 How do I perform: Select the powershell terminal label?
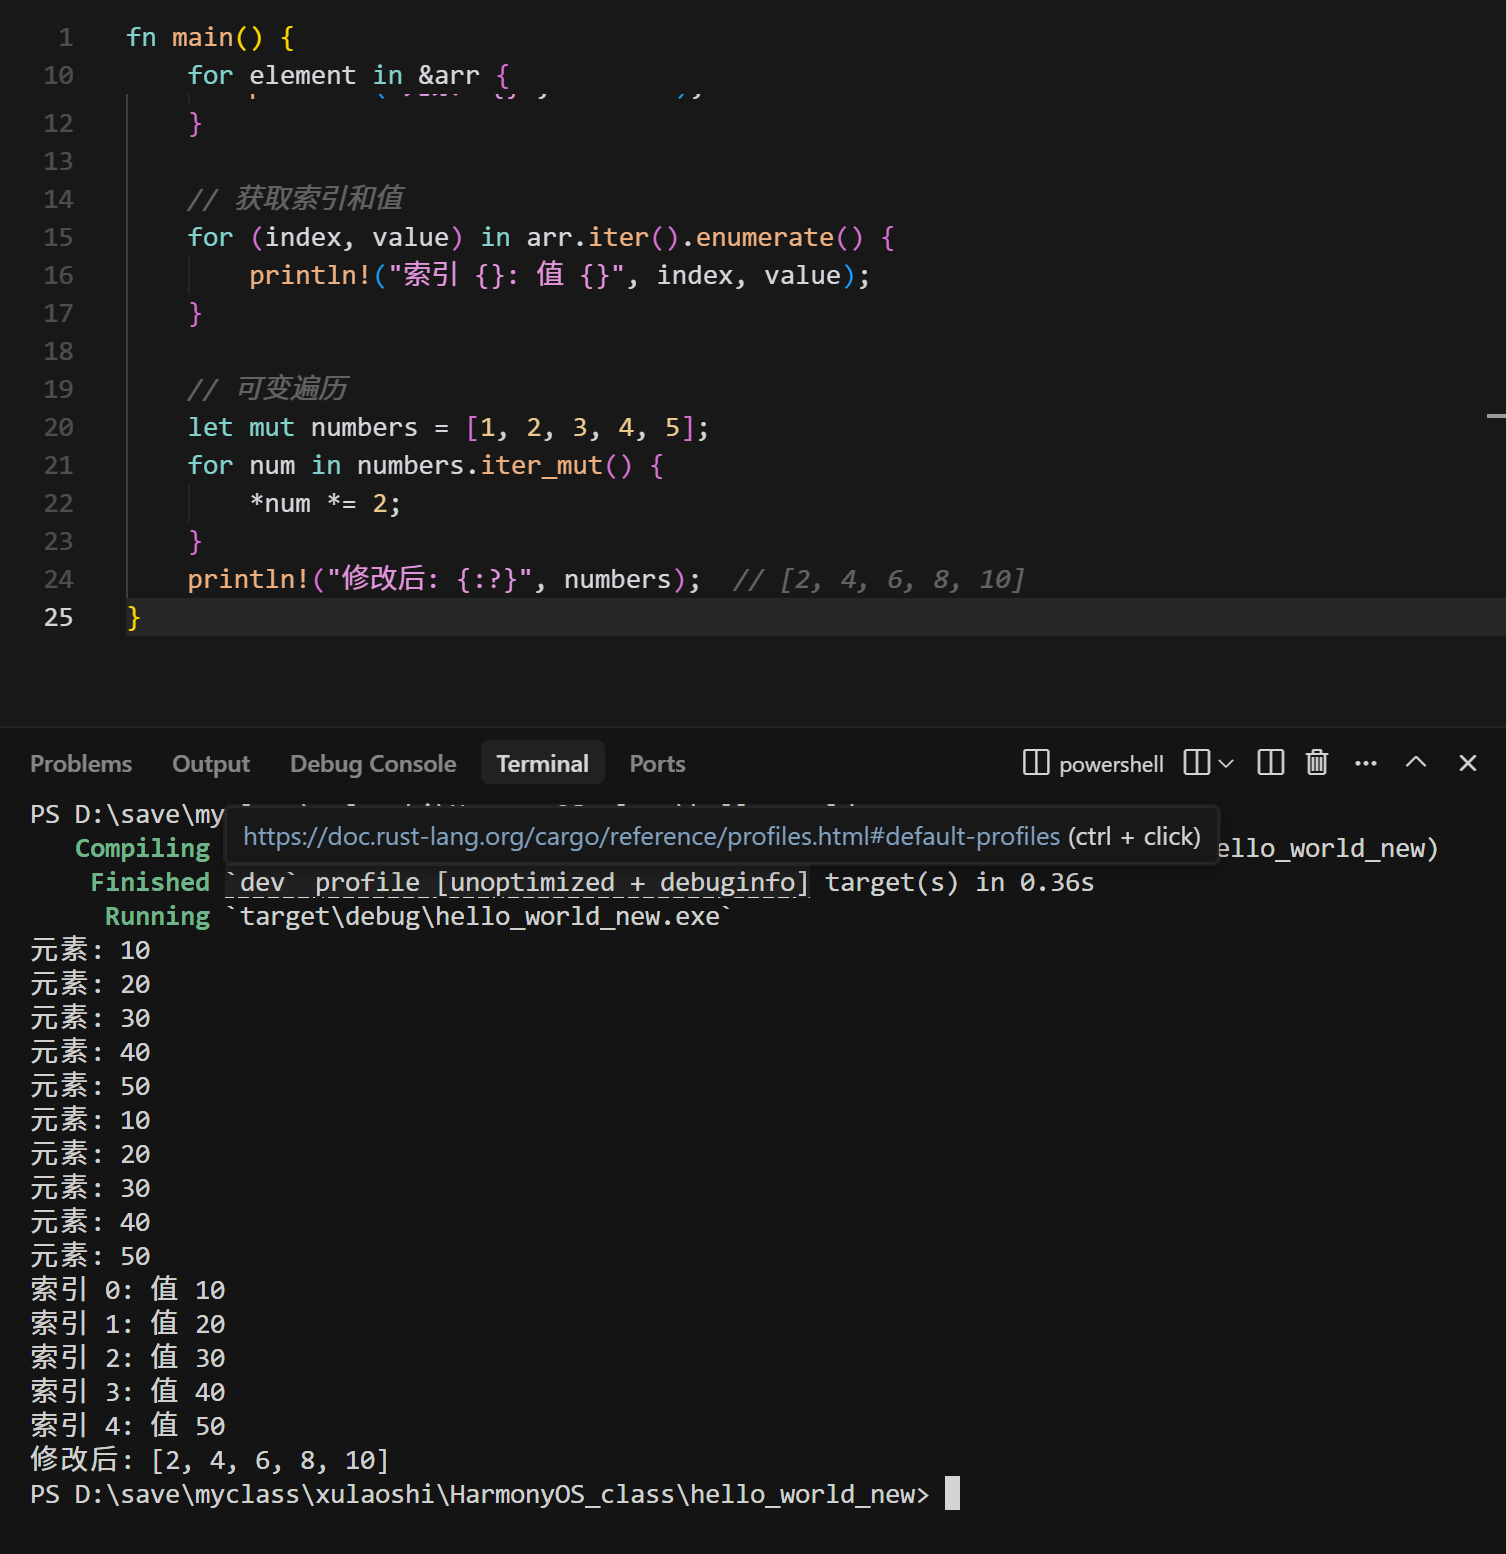(1111, 764)
